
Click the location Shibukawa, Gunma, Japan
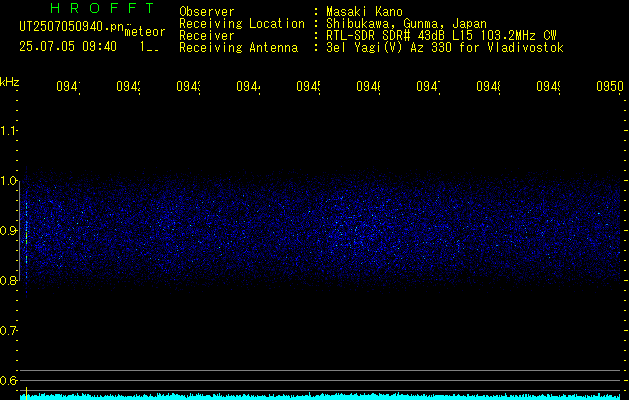click(x=406, y=24)
